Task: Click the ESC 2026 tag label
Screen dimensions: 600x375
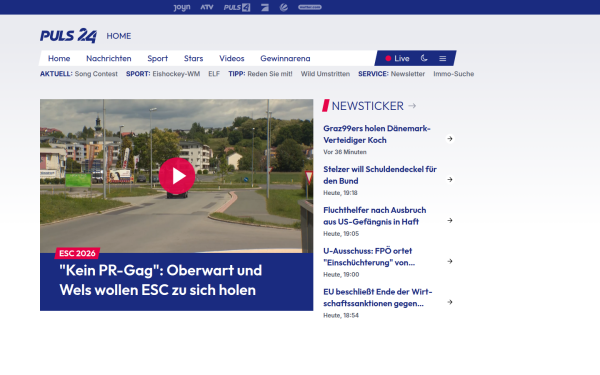Action: (x=77, y=253)
